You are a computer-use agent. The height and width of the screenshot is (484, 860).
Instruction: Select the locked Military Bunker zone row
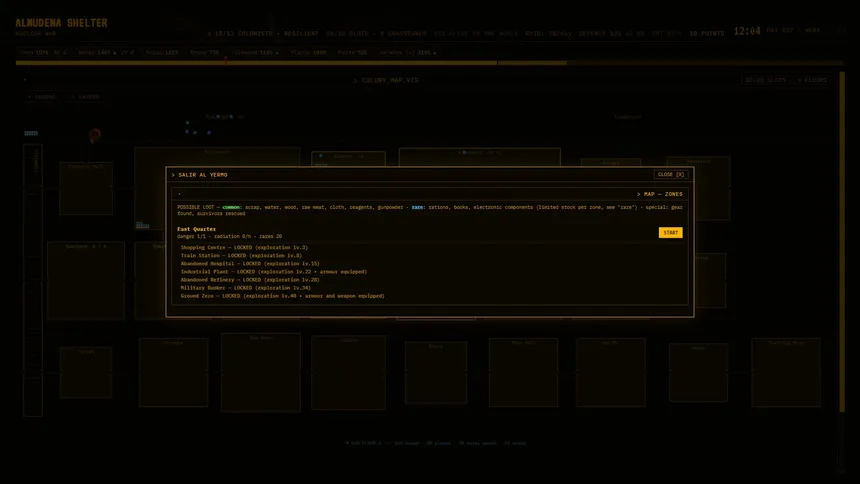point(246,288)
